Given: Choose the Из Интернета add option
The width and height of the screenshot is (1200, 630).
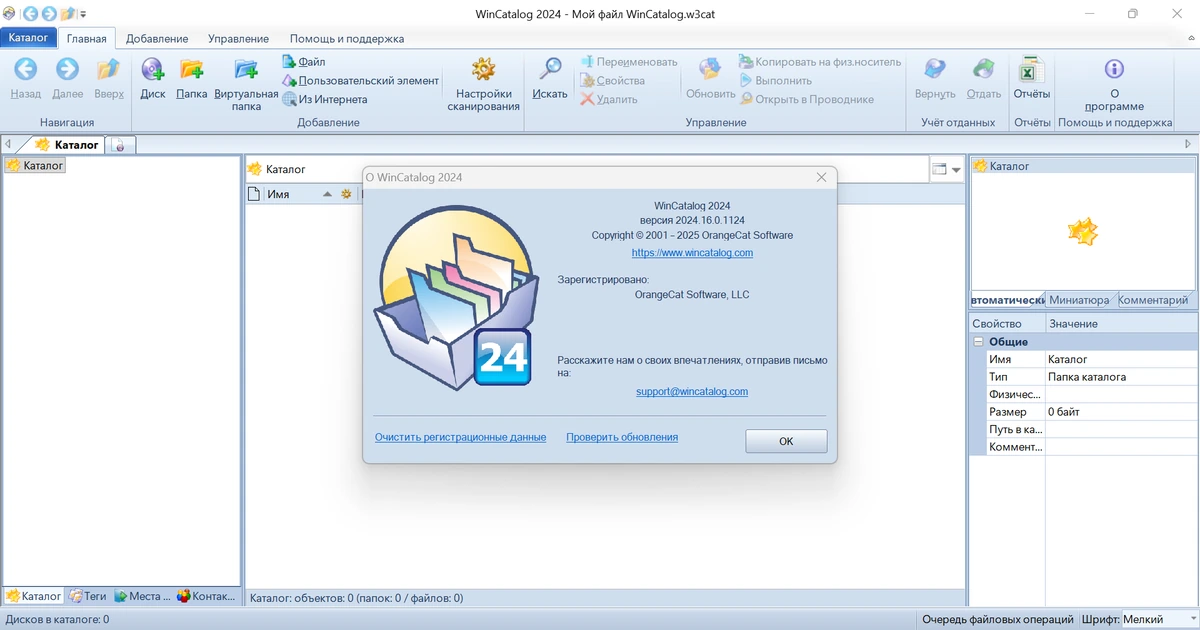Looking at the screenshot, I should click(x=325, y=99).
